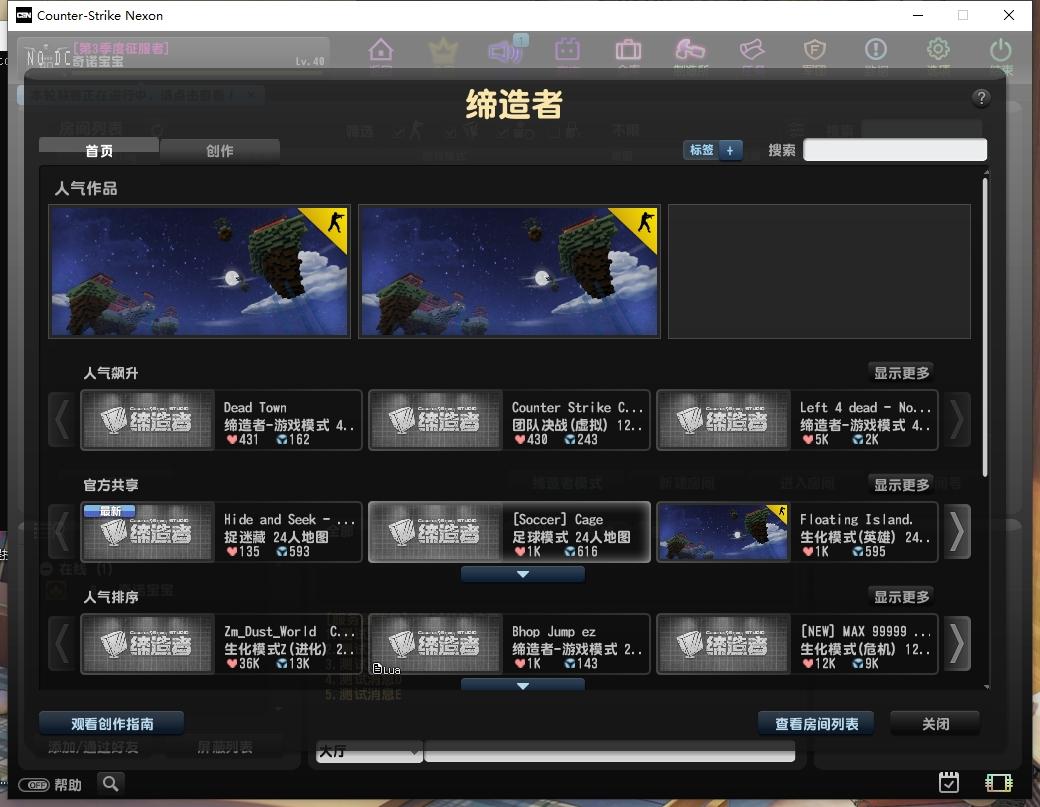Open the 大厅 channel dropdown
This screenshot has width=1040, height=807.
tap(369, 751)
